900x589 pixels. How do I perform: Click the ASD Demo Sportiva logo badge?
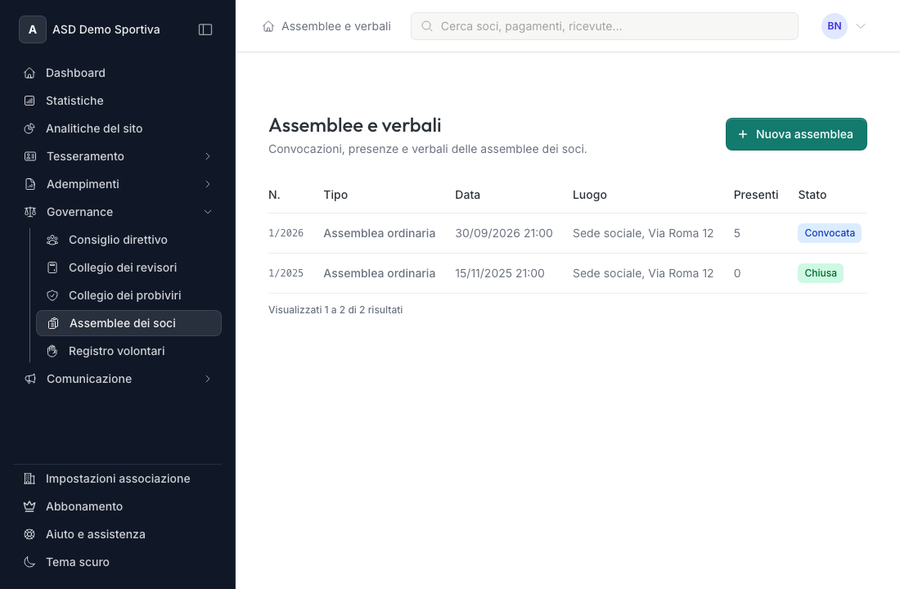tap(33, 29)
